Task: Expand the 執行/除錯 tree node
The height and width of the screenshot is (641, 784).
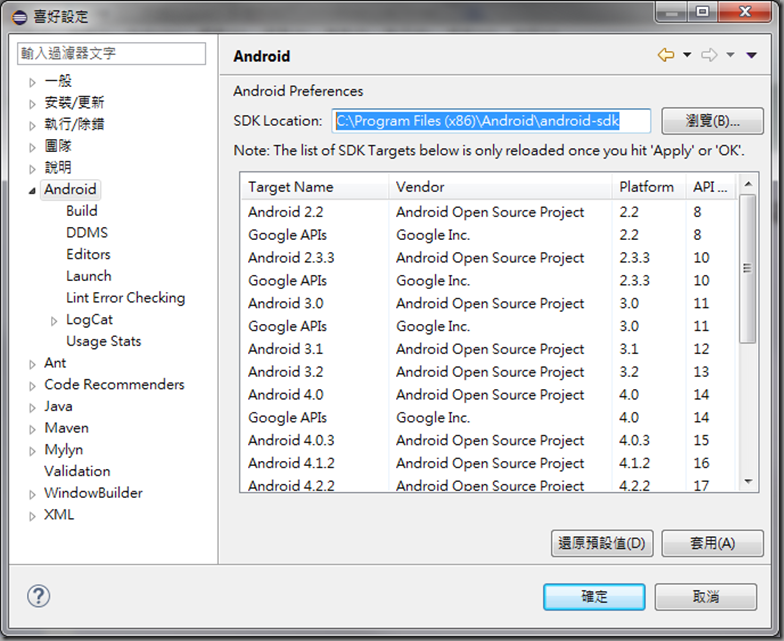Action: pos(32,126)
